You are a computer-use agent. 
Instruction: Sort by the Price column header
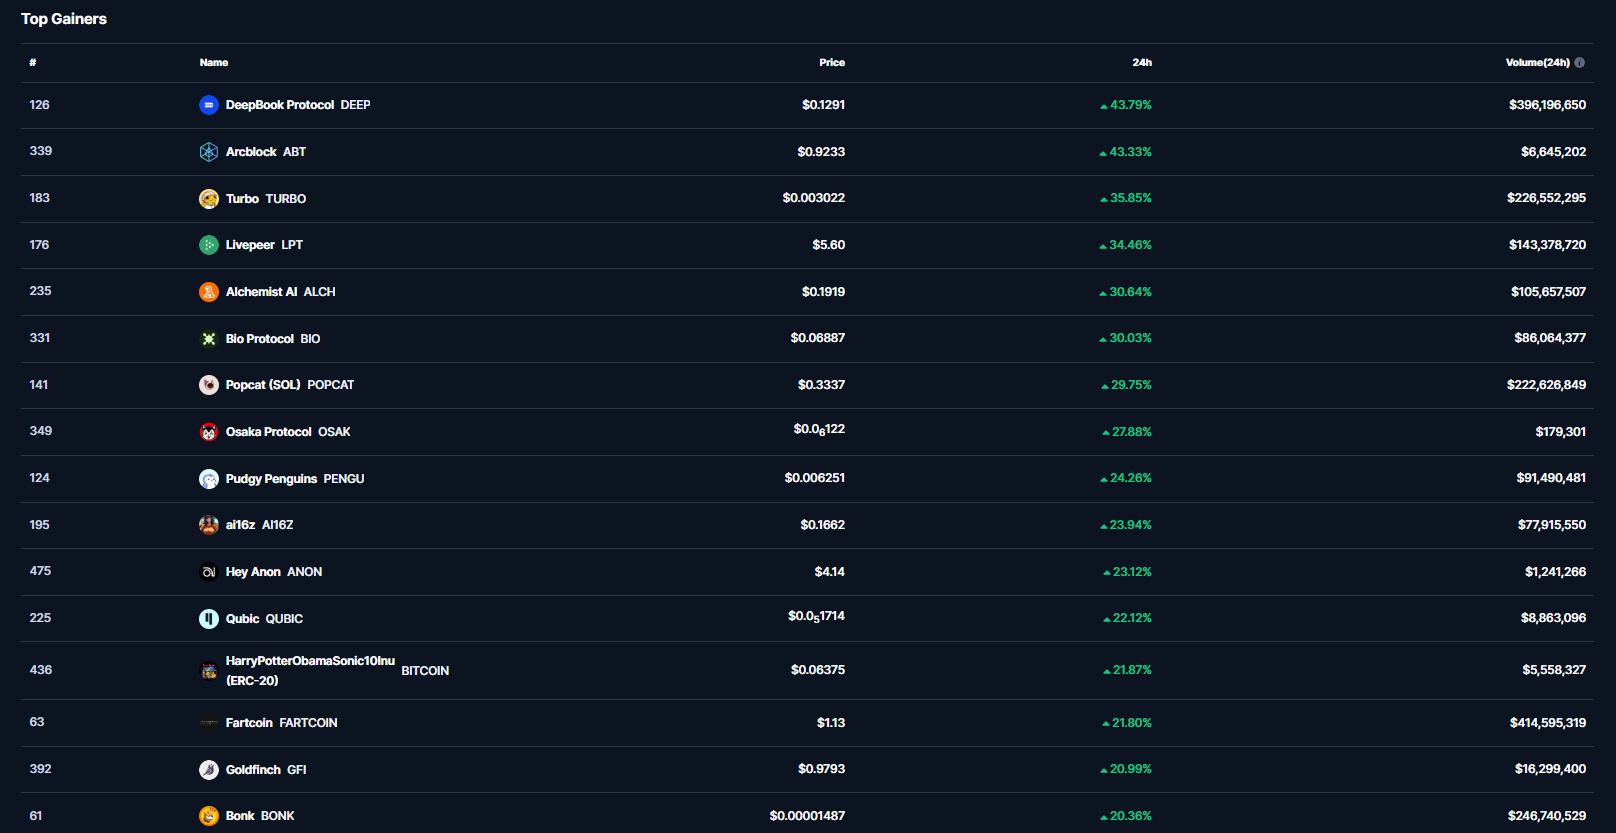pos(831,63)
